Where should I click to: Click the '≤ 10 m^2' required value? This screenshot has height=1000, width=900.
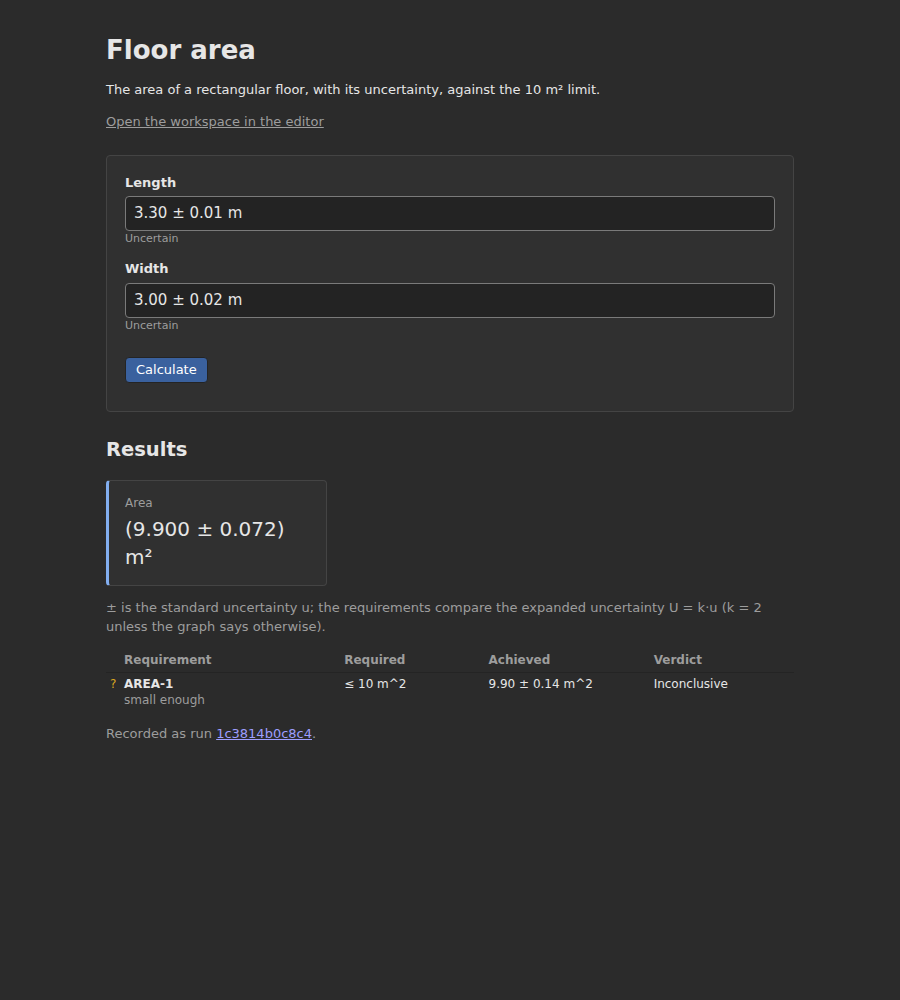coord(375,684)
